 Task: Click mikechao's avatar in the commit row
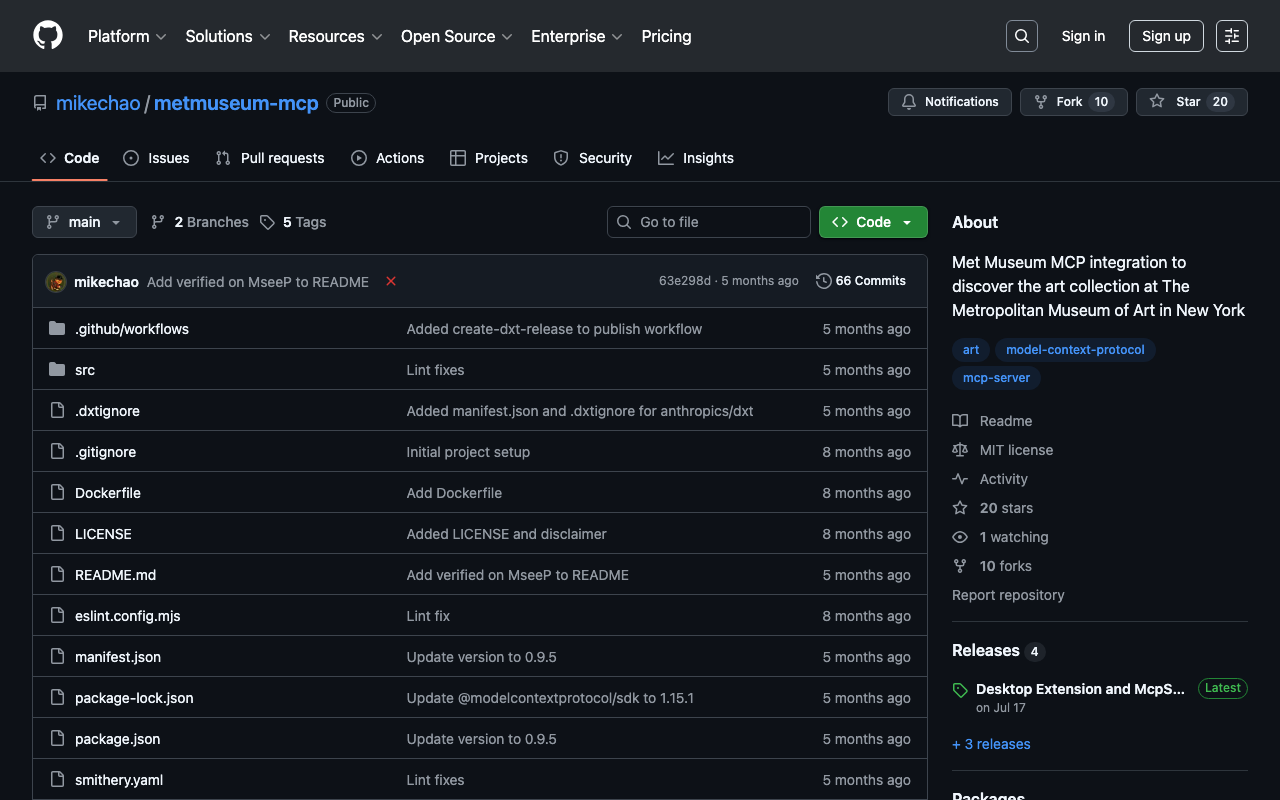click(56, 282)
